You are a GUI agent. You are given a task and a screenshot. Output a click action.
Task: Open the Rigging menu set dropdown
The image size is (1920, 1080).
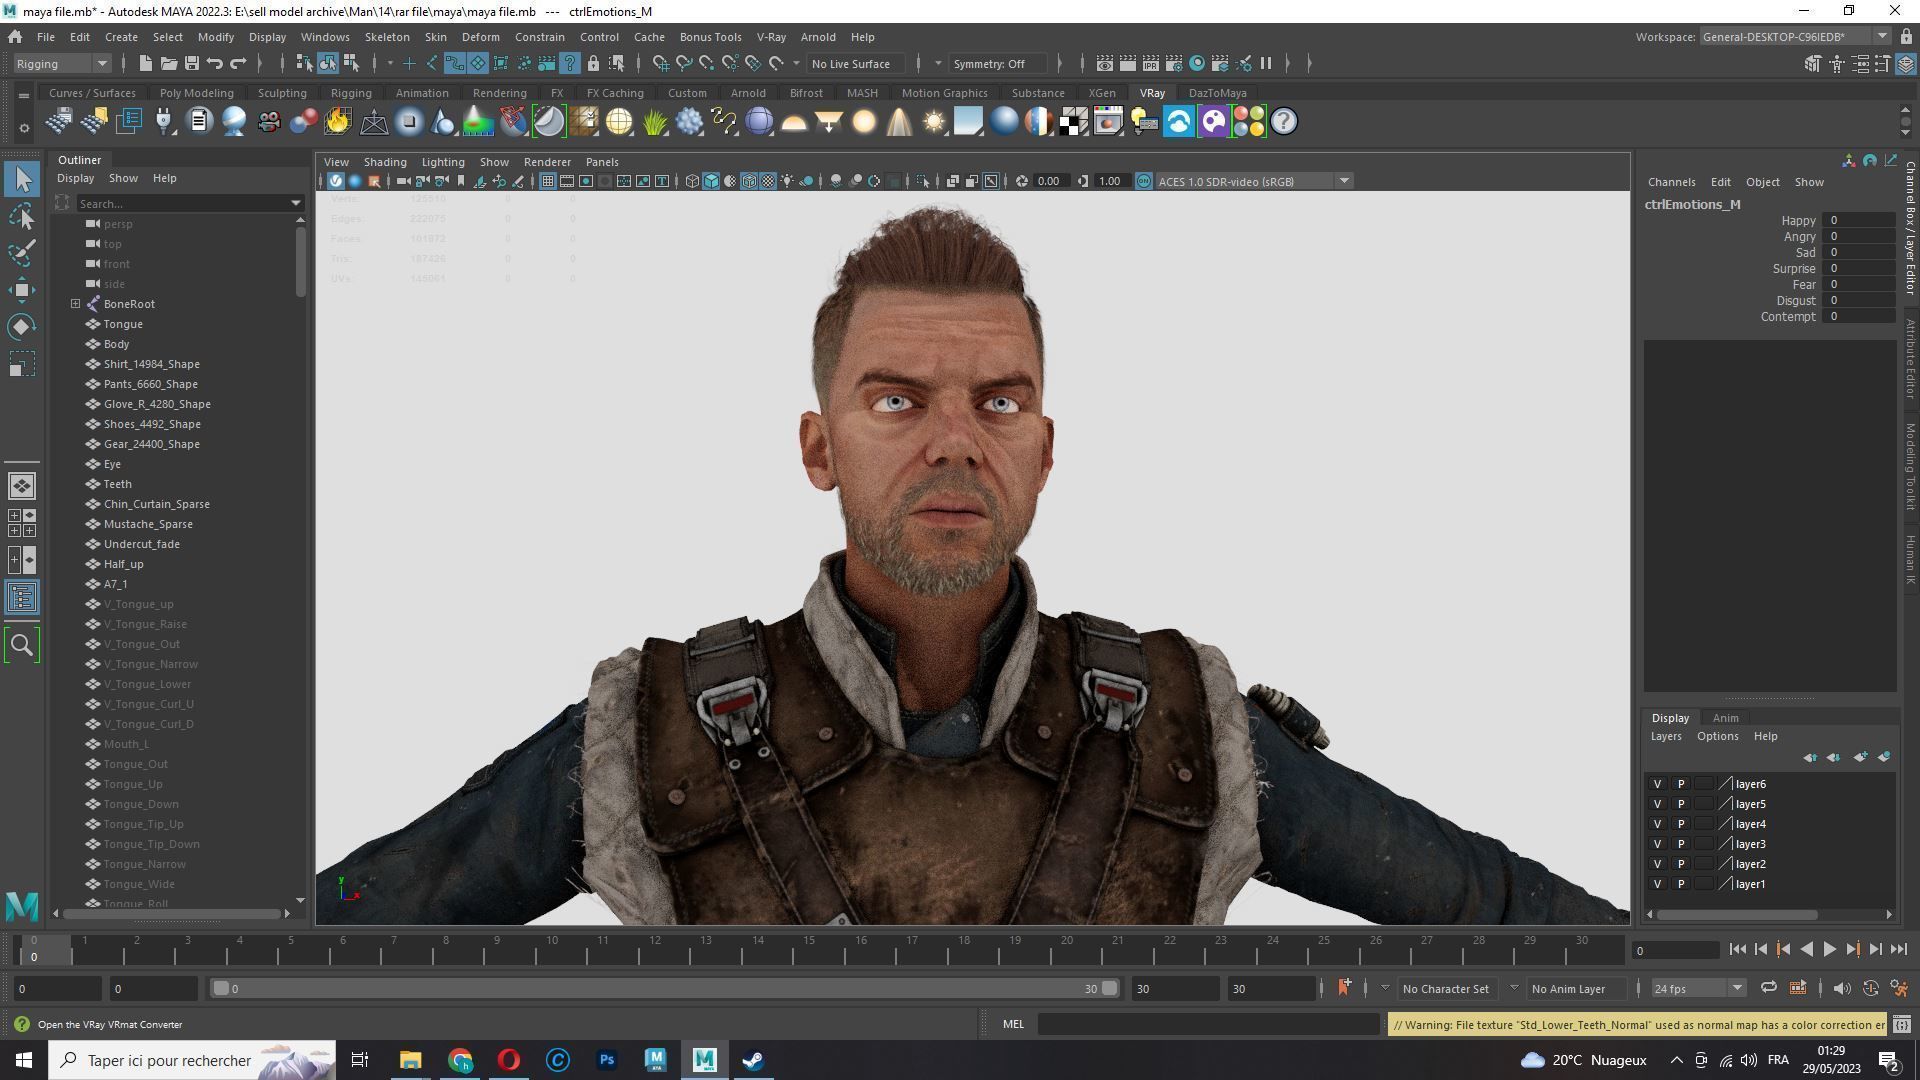[62, 63]
